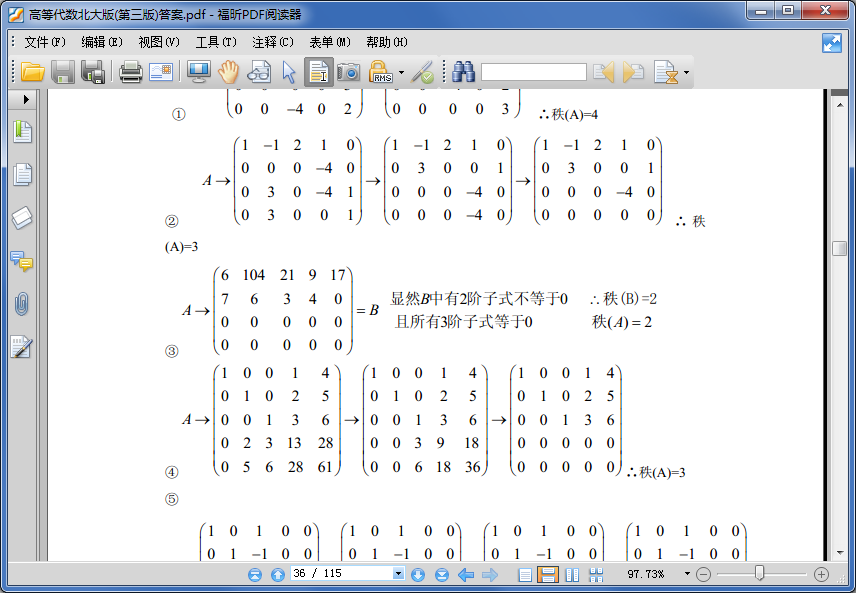Open the 注释 menu
The height and width of the screenshot is (593, 856).
(x=273, y=42)
